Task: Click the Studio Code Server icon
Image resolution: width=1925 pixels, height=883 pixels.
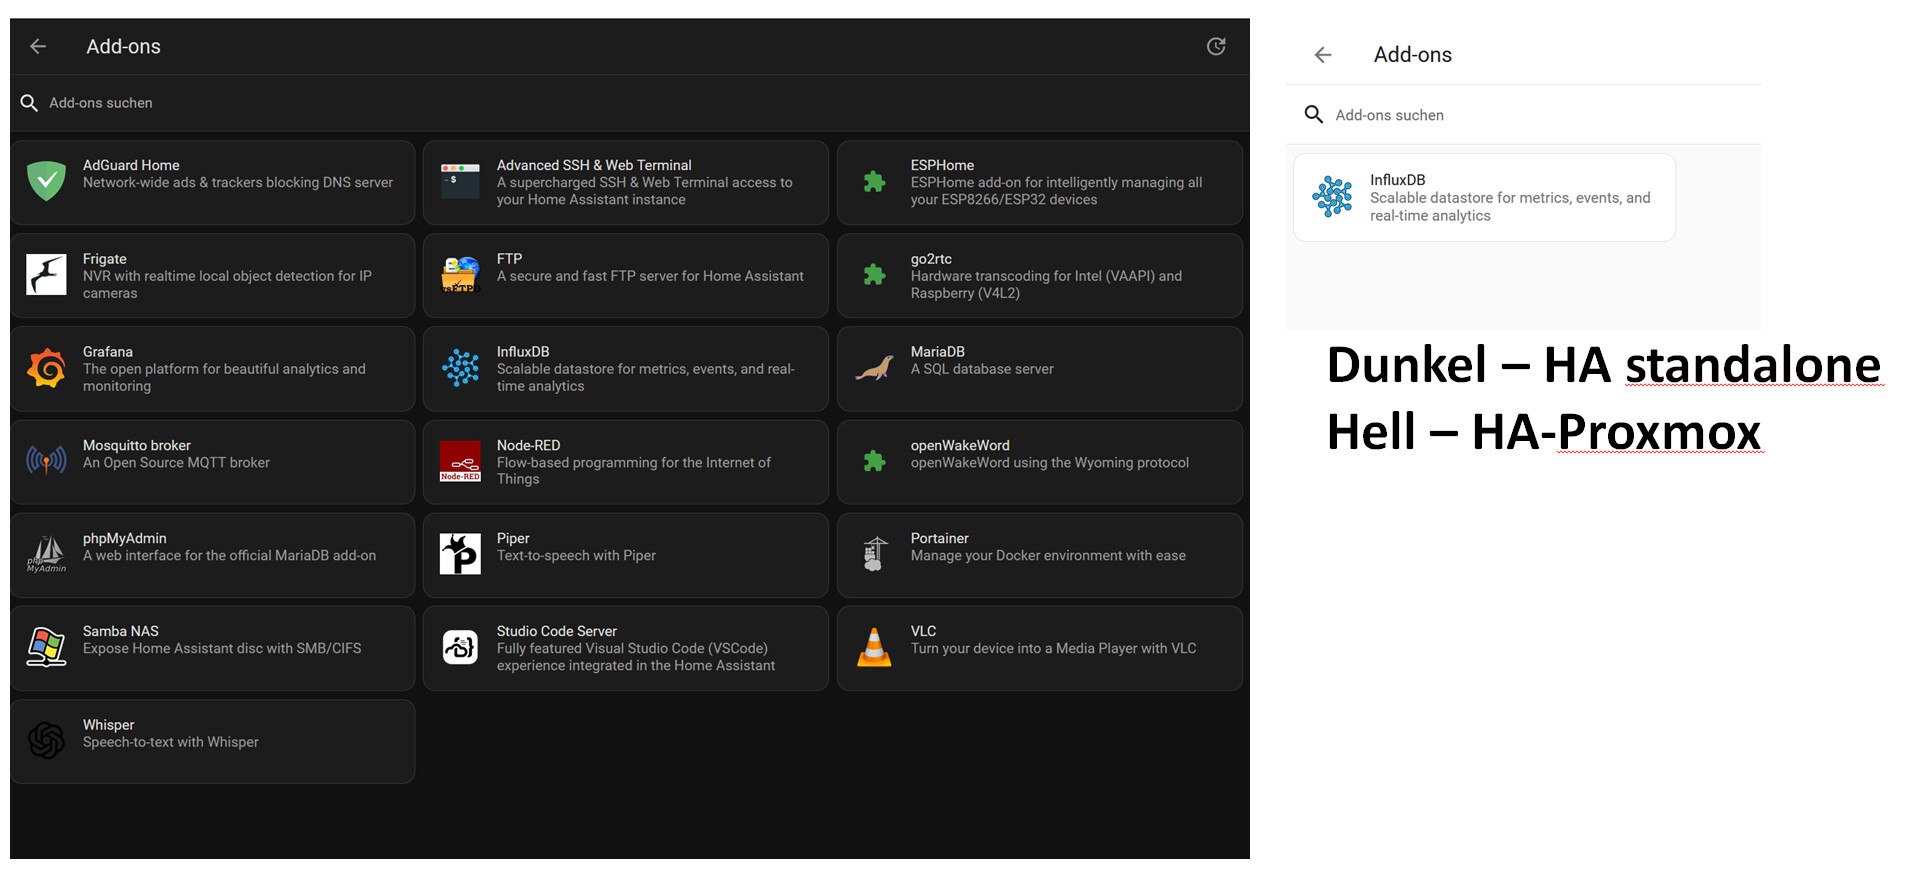Action: tap(460, 647)
